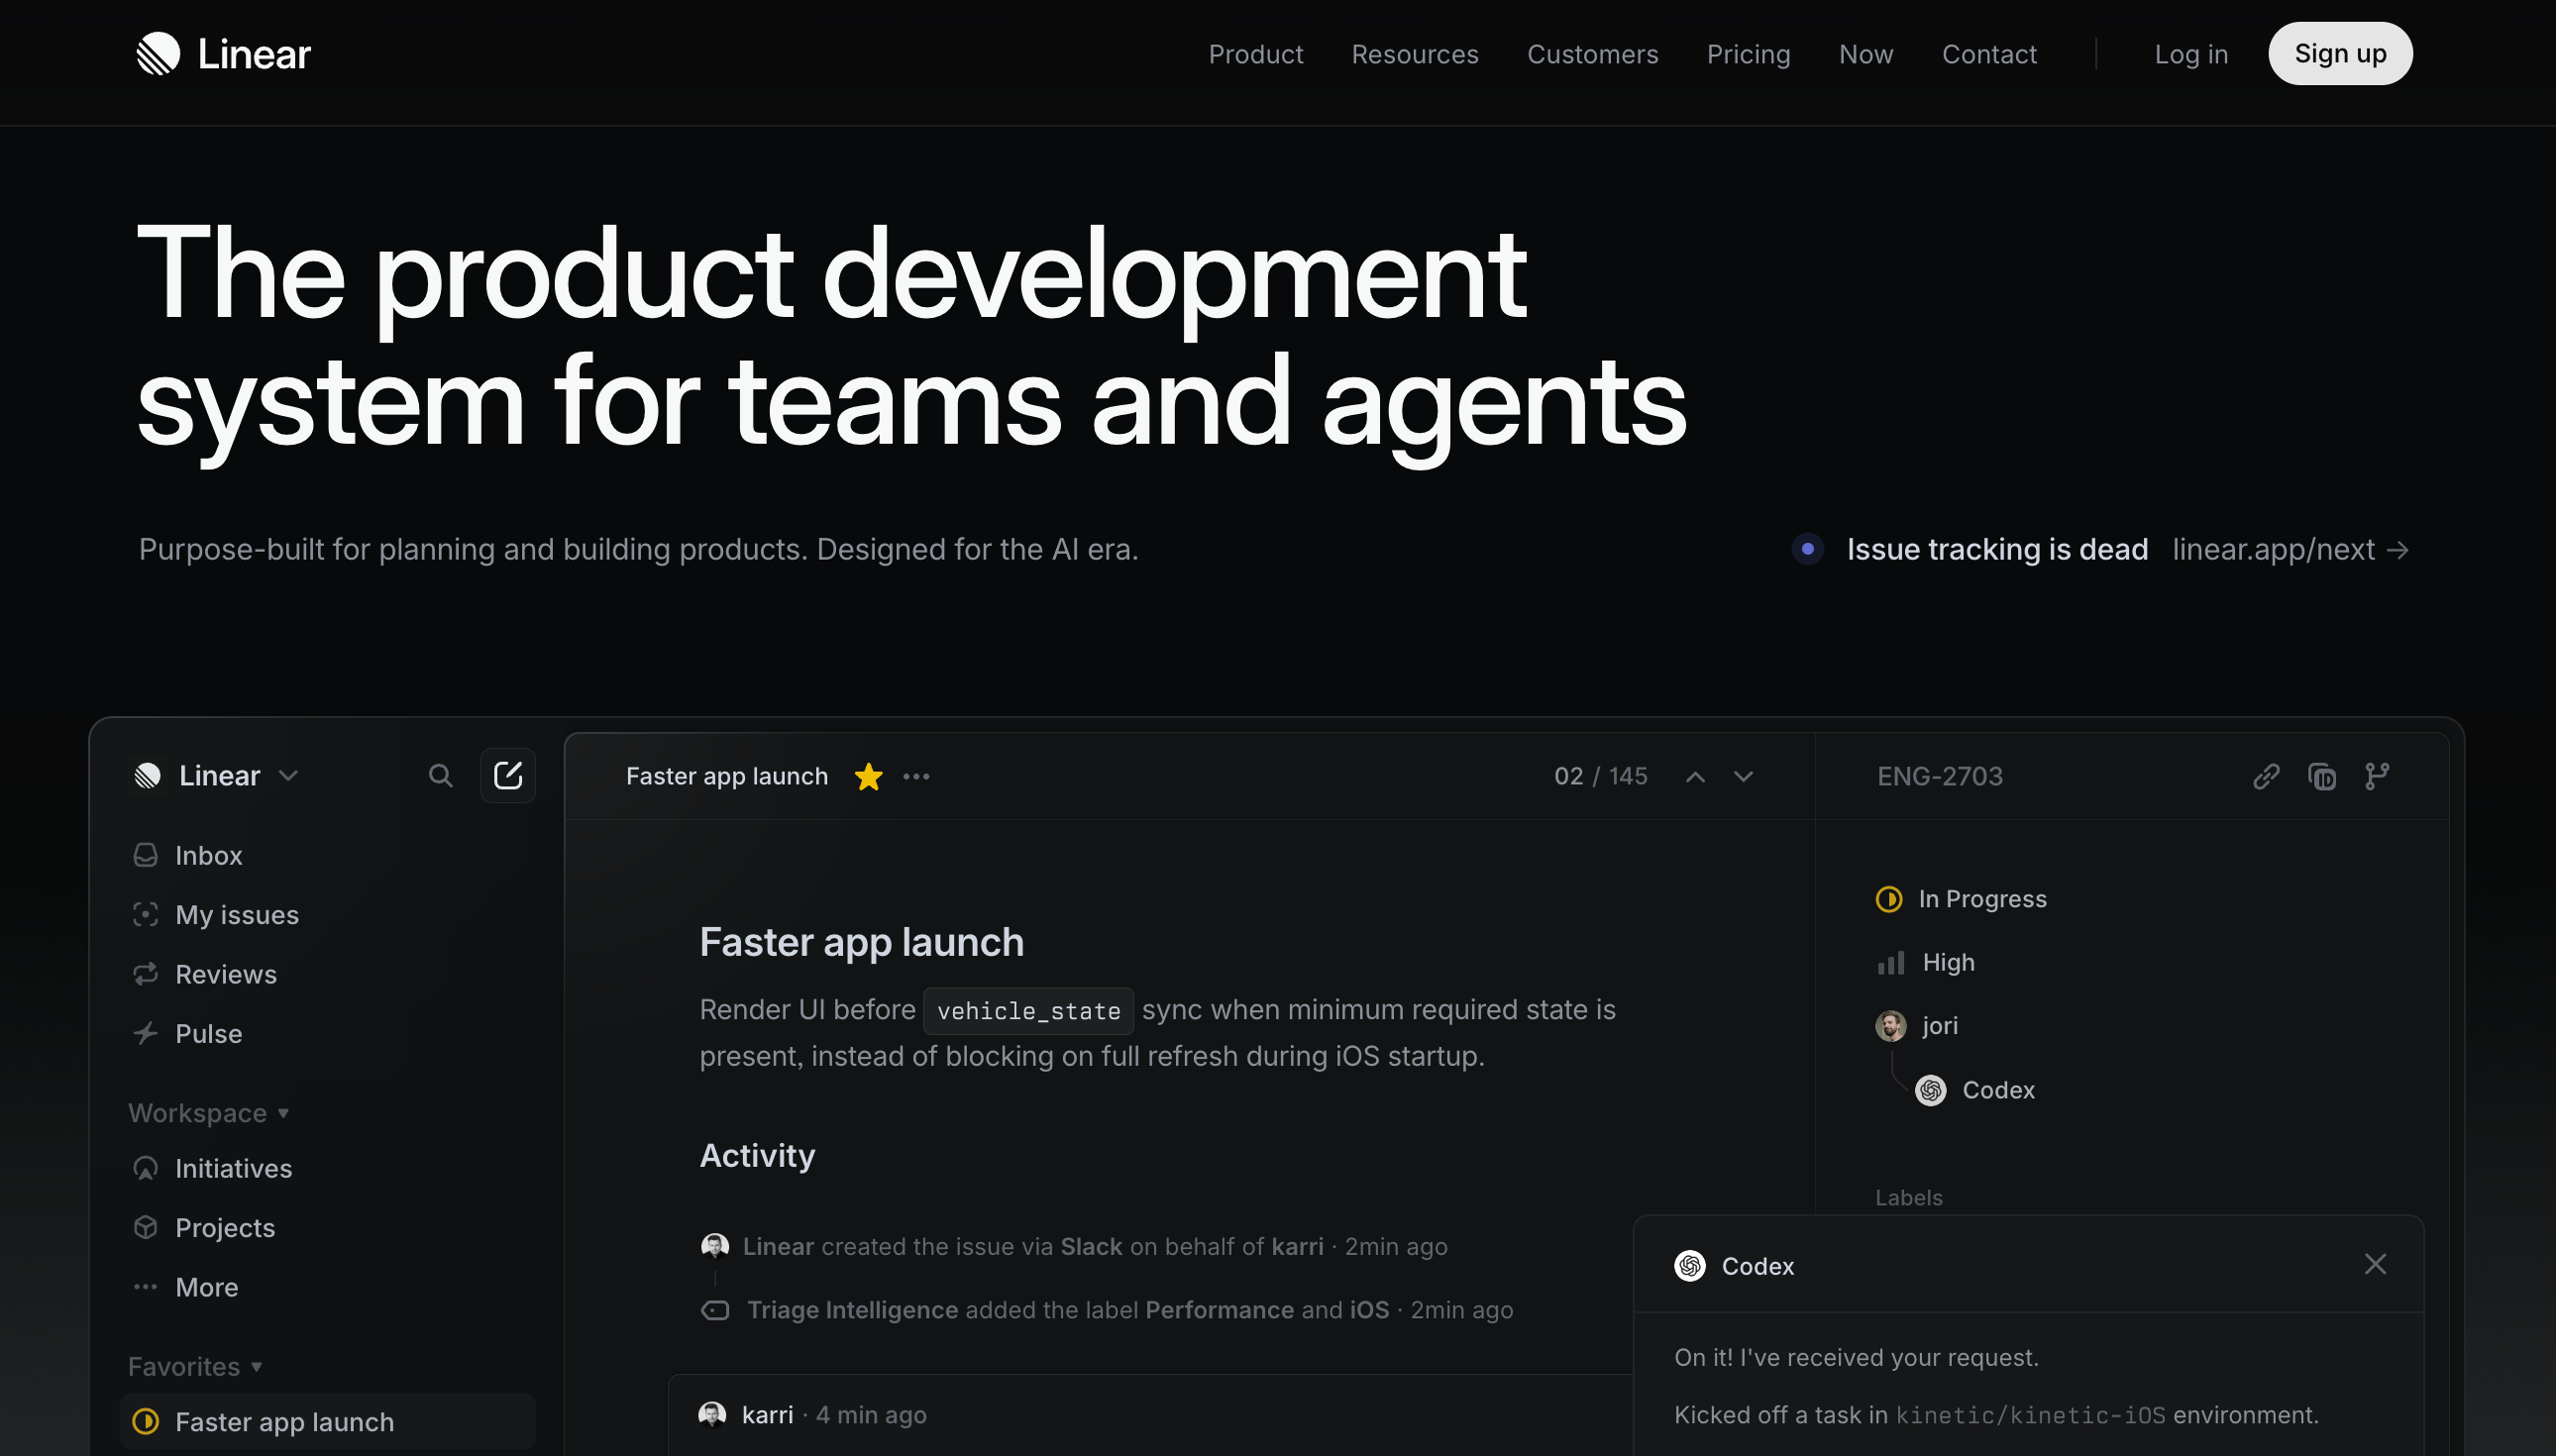The width and height of the screenshot is (2556, 1456).
Task: Click the Performance label in activity feed
Action: (1219, 1310)
